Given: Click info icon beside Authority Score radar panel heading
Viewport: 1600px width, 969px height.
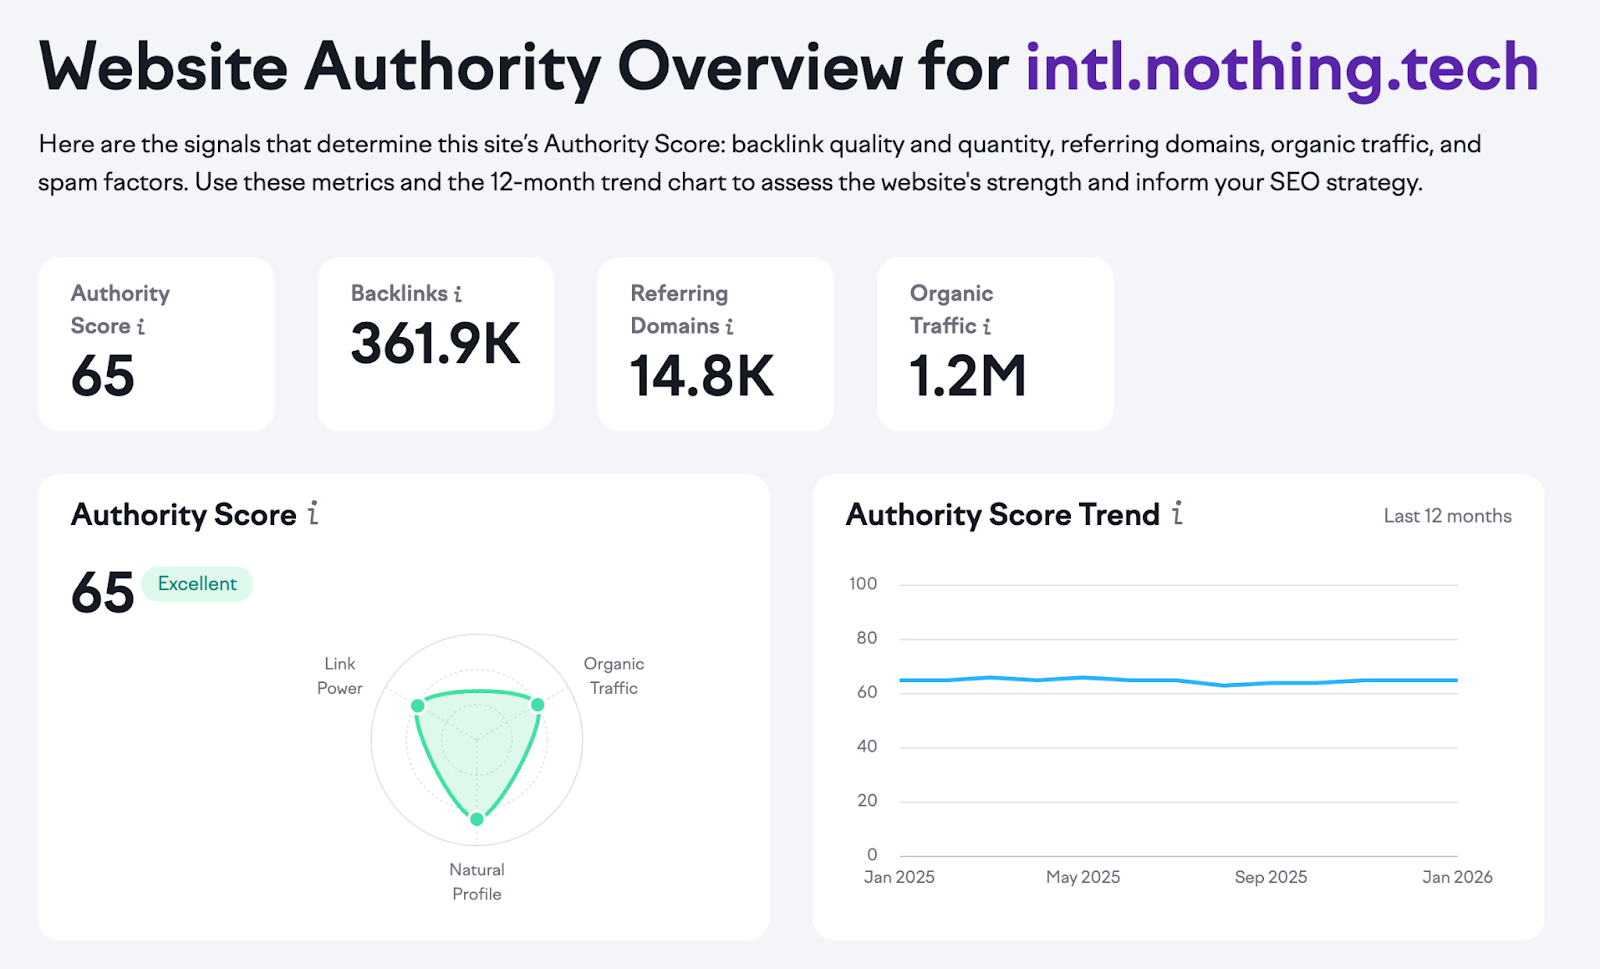Looking at the screenshot, I should pos(313,514).
